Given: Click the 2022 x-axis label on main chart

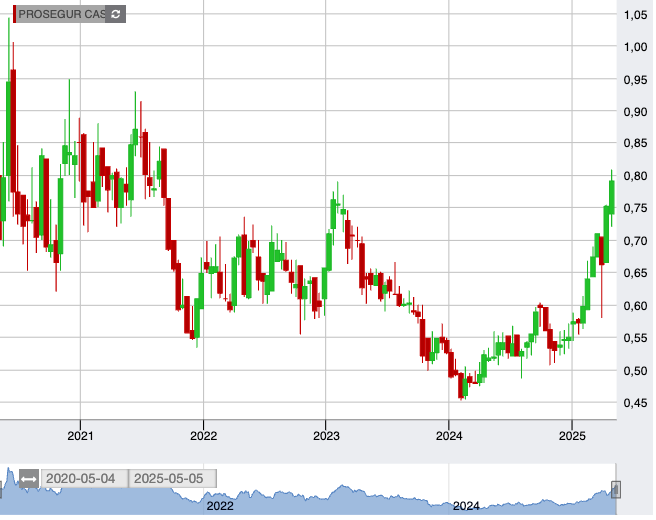Looking at the screenshot, I should [x=203, y=436].
